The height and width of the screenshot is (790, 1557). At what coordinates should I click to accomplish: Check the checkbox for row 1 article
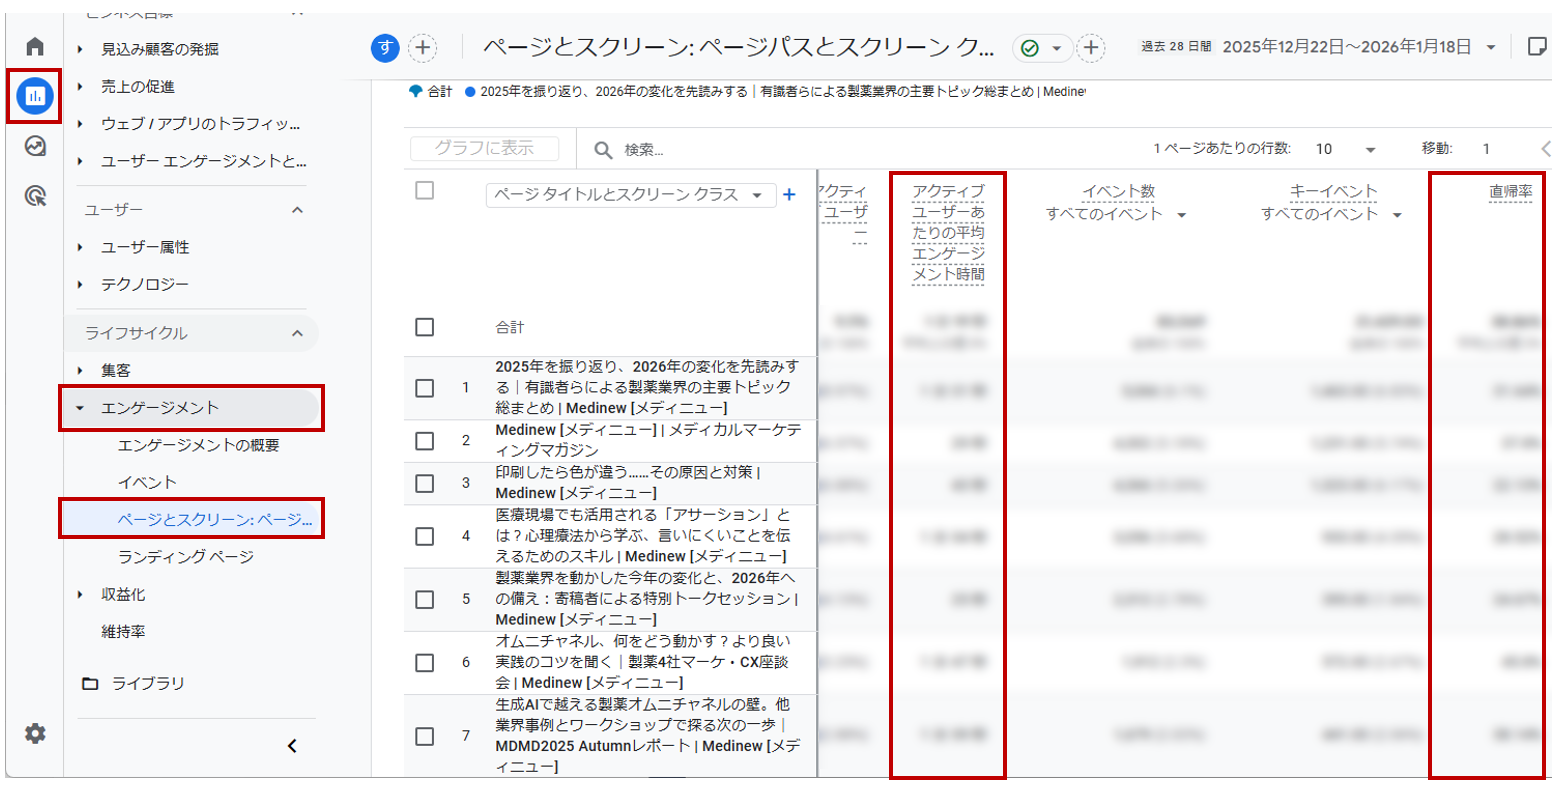[x=425, y=388]
